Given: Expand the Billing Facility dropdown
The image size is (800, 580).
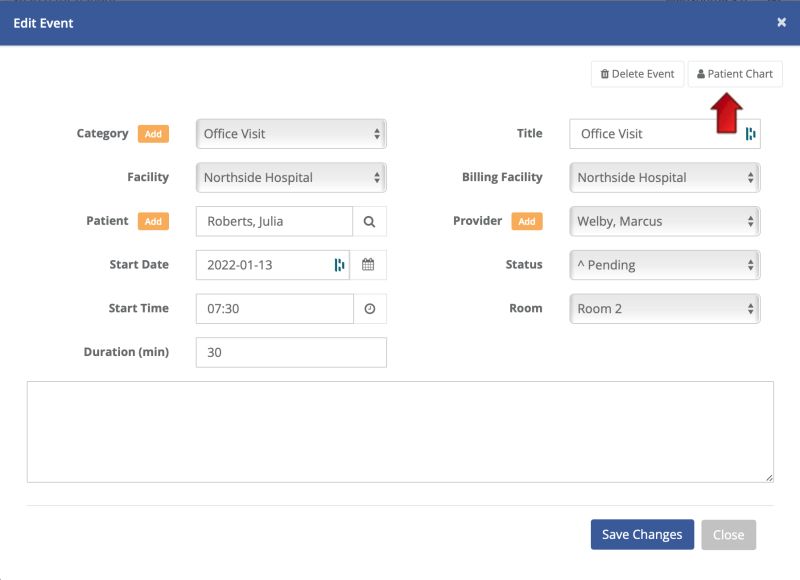Looking at the screenshot, I should 665,178.
